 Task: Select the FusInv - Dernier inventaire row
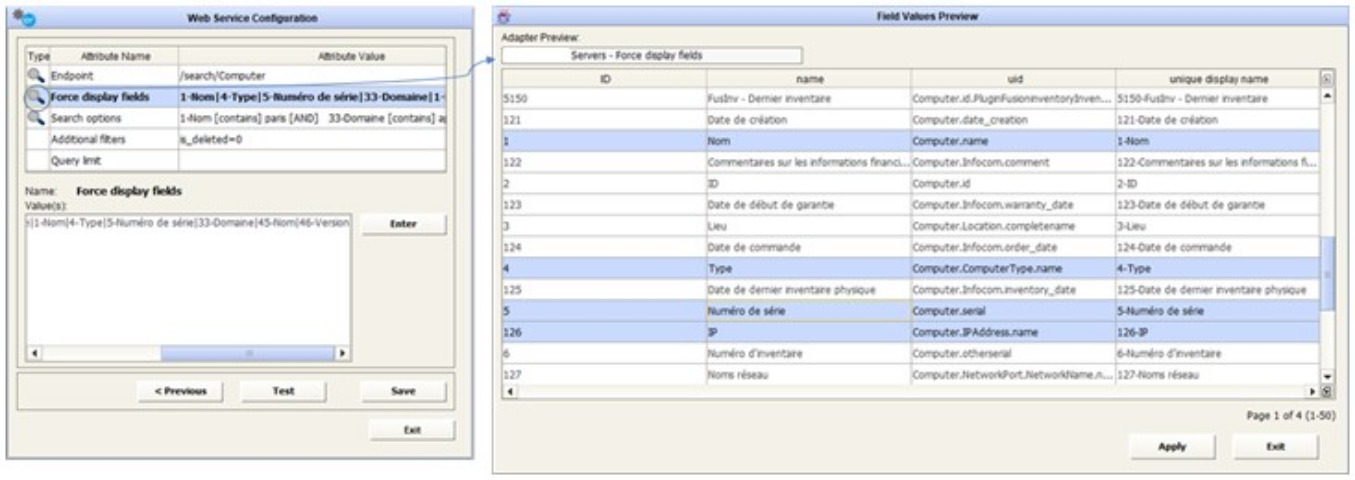[911, 97]
